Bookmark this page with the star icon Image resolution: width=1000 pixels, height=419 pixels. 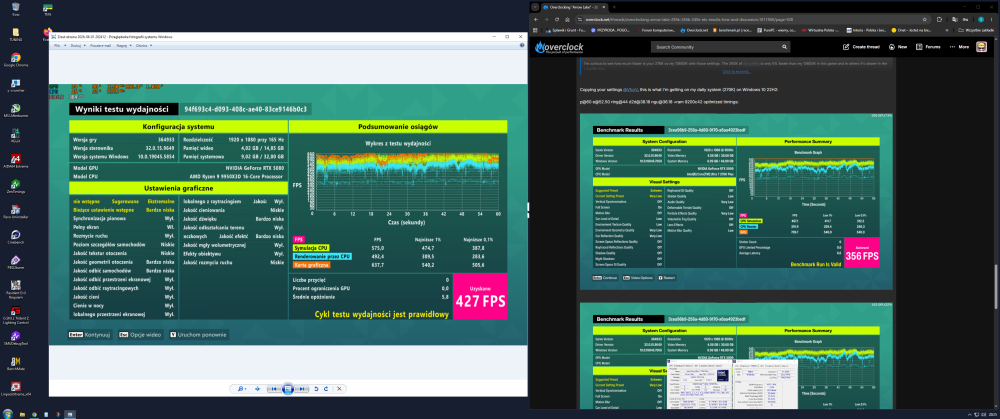coord(923,19)
